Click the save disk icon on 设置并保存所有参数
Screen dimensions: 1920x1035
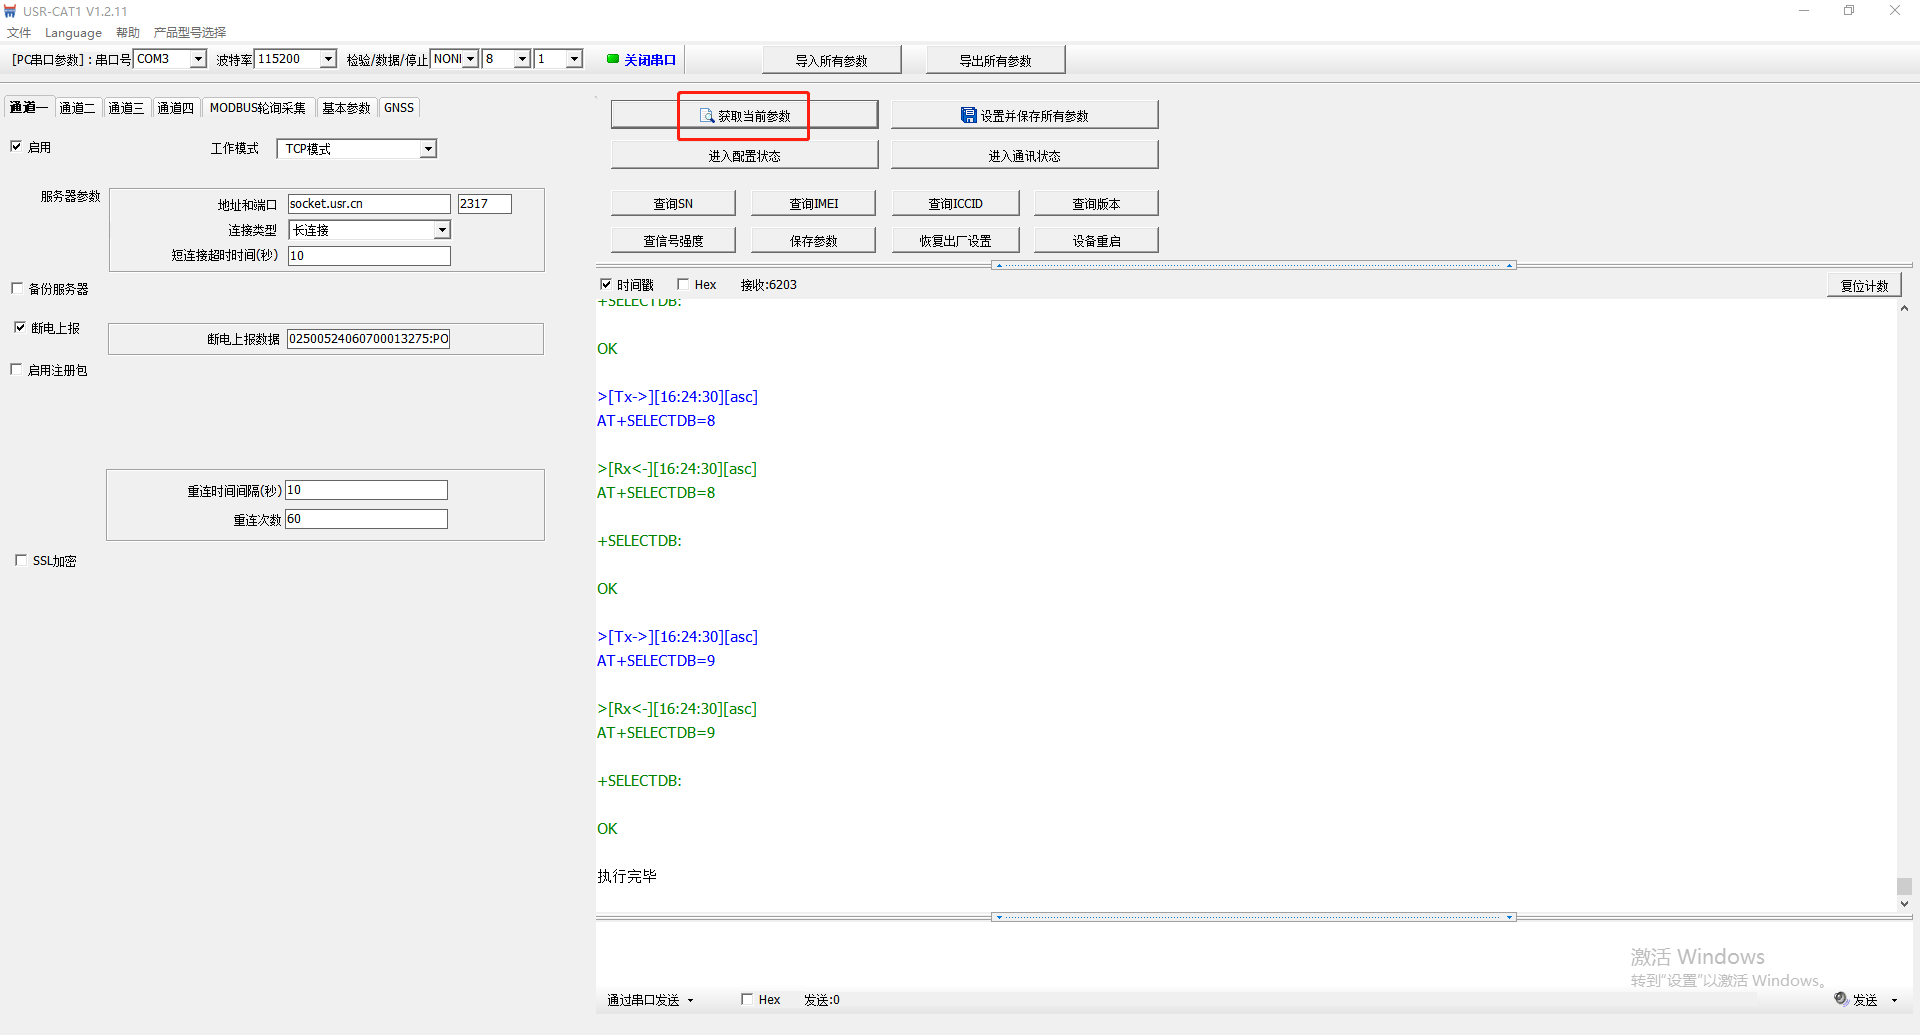pos(968,116)
